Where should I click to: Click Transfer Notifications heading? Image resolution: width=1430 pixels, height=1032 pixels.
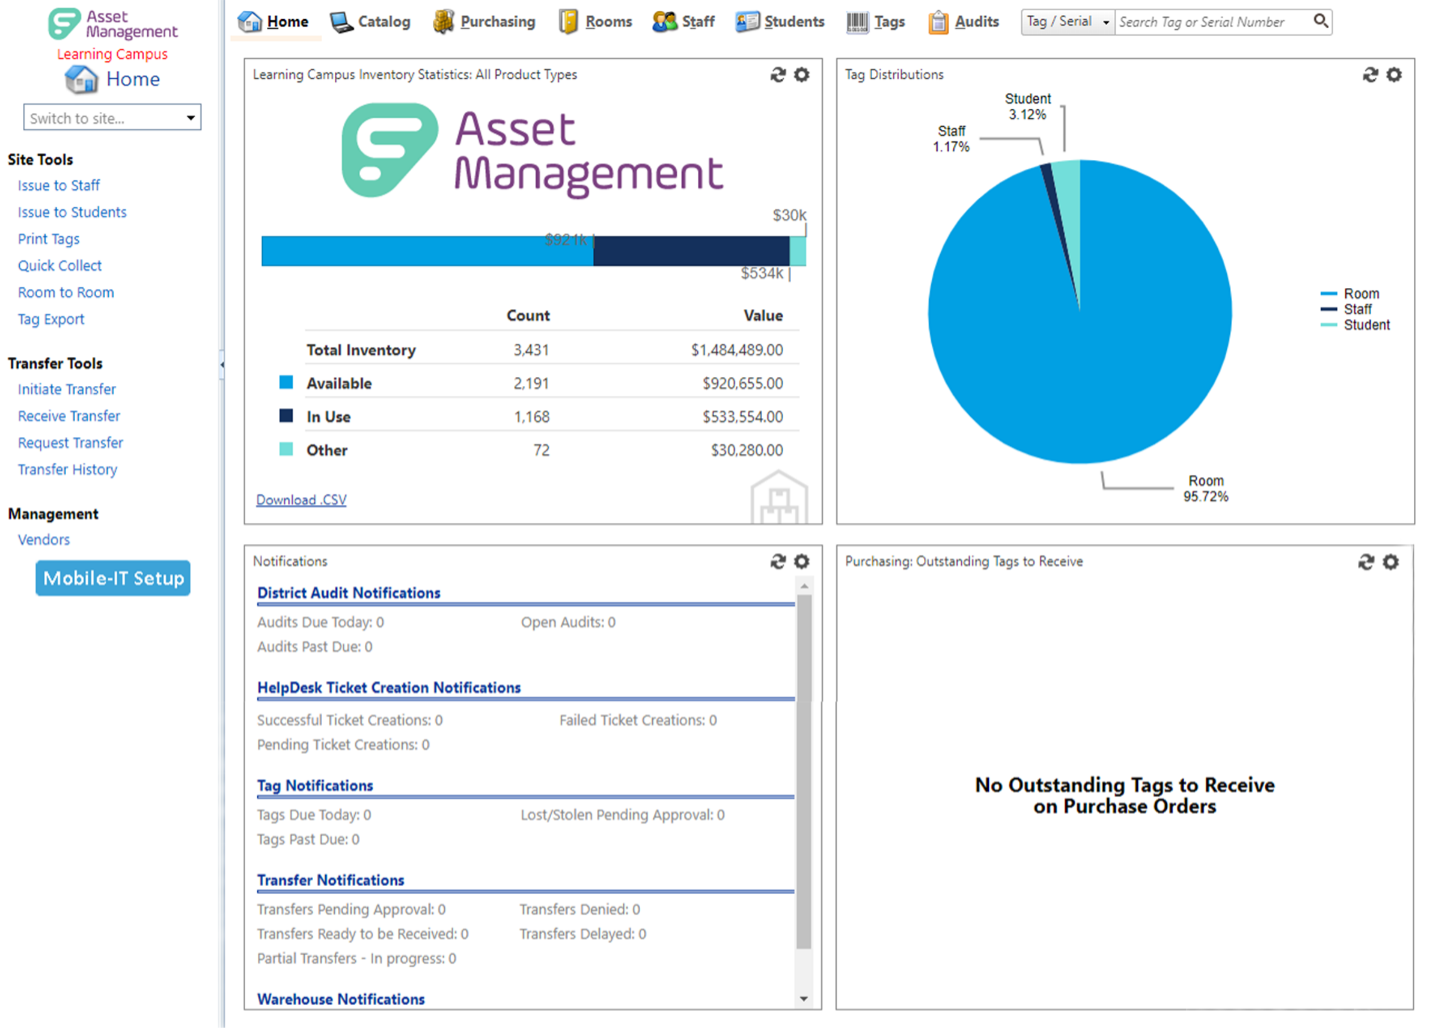[x=331, y=881]
